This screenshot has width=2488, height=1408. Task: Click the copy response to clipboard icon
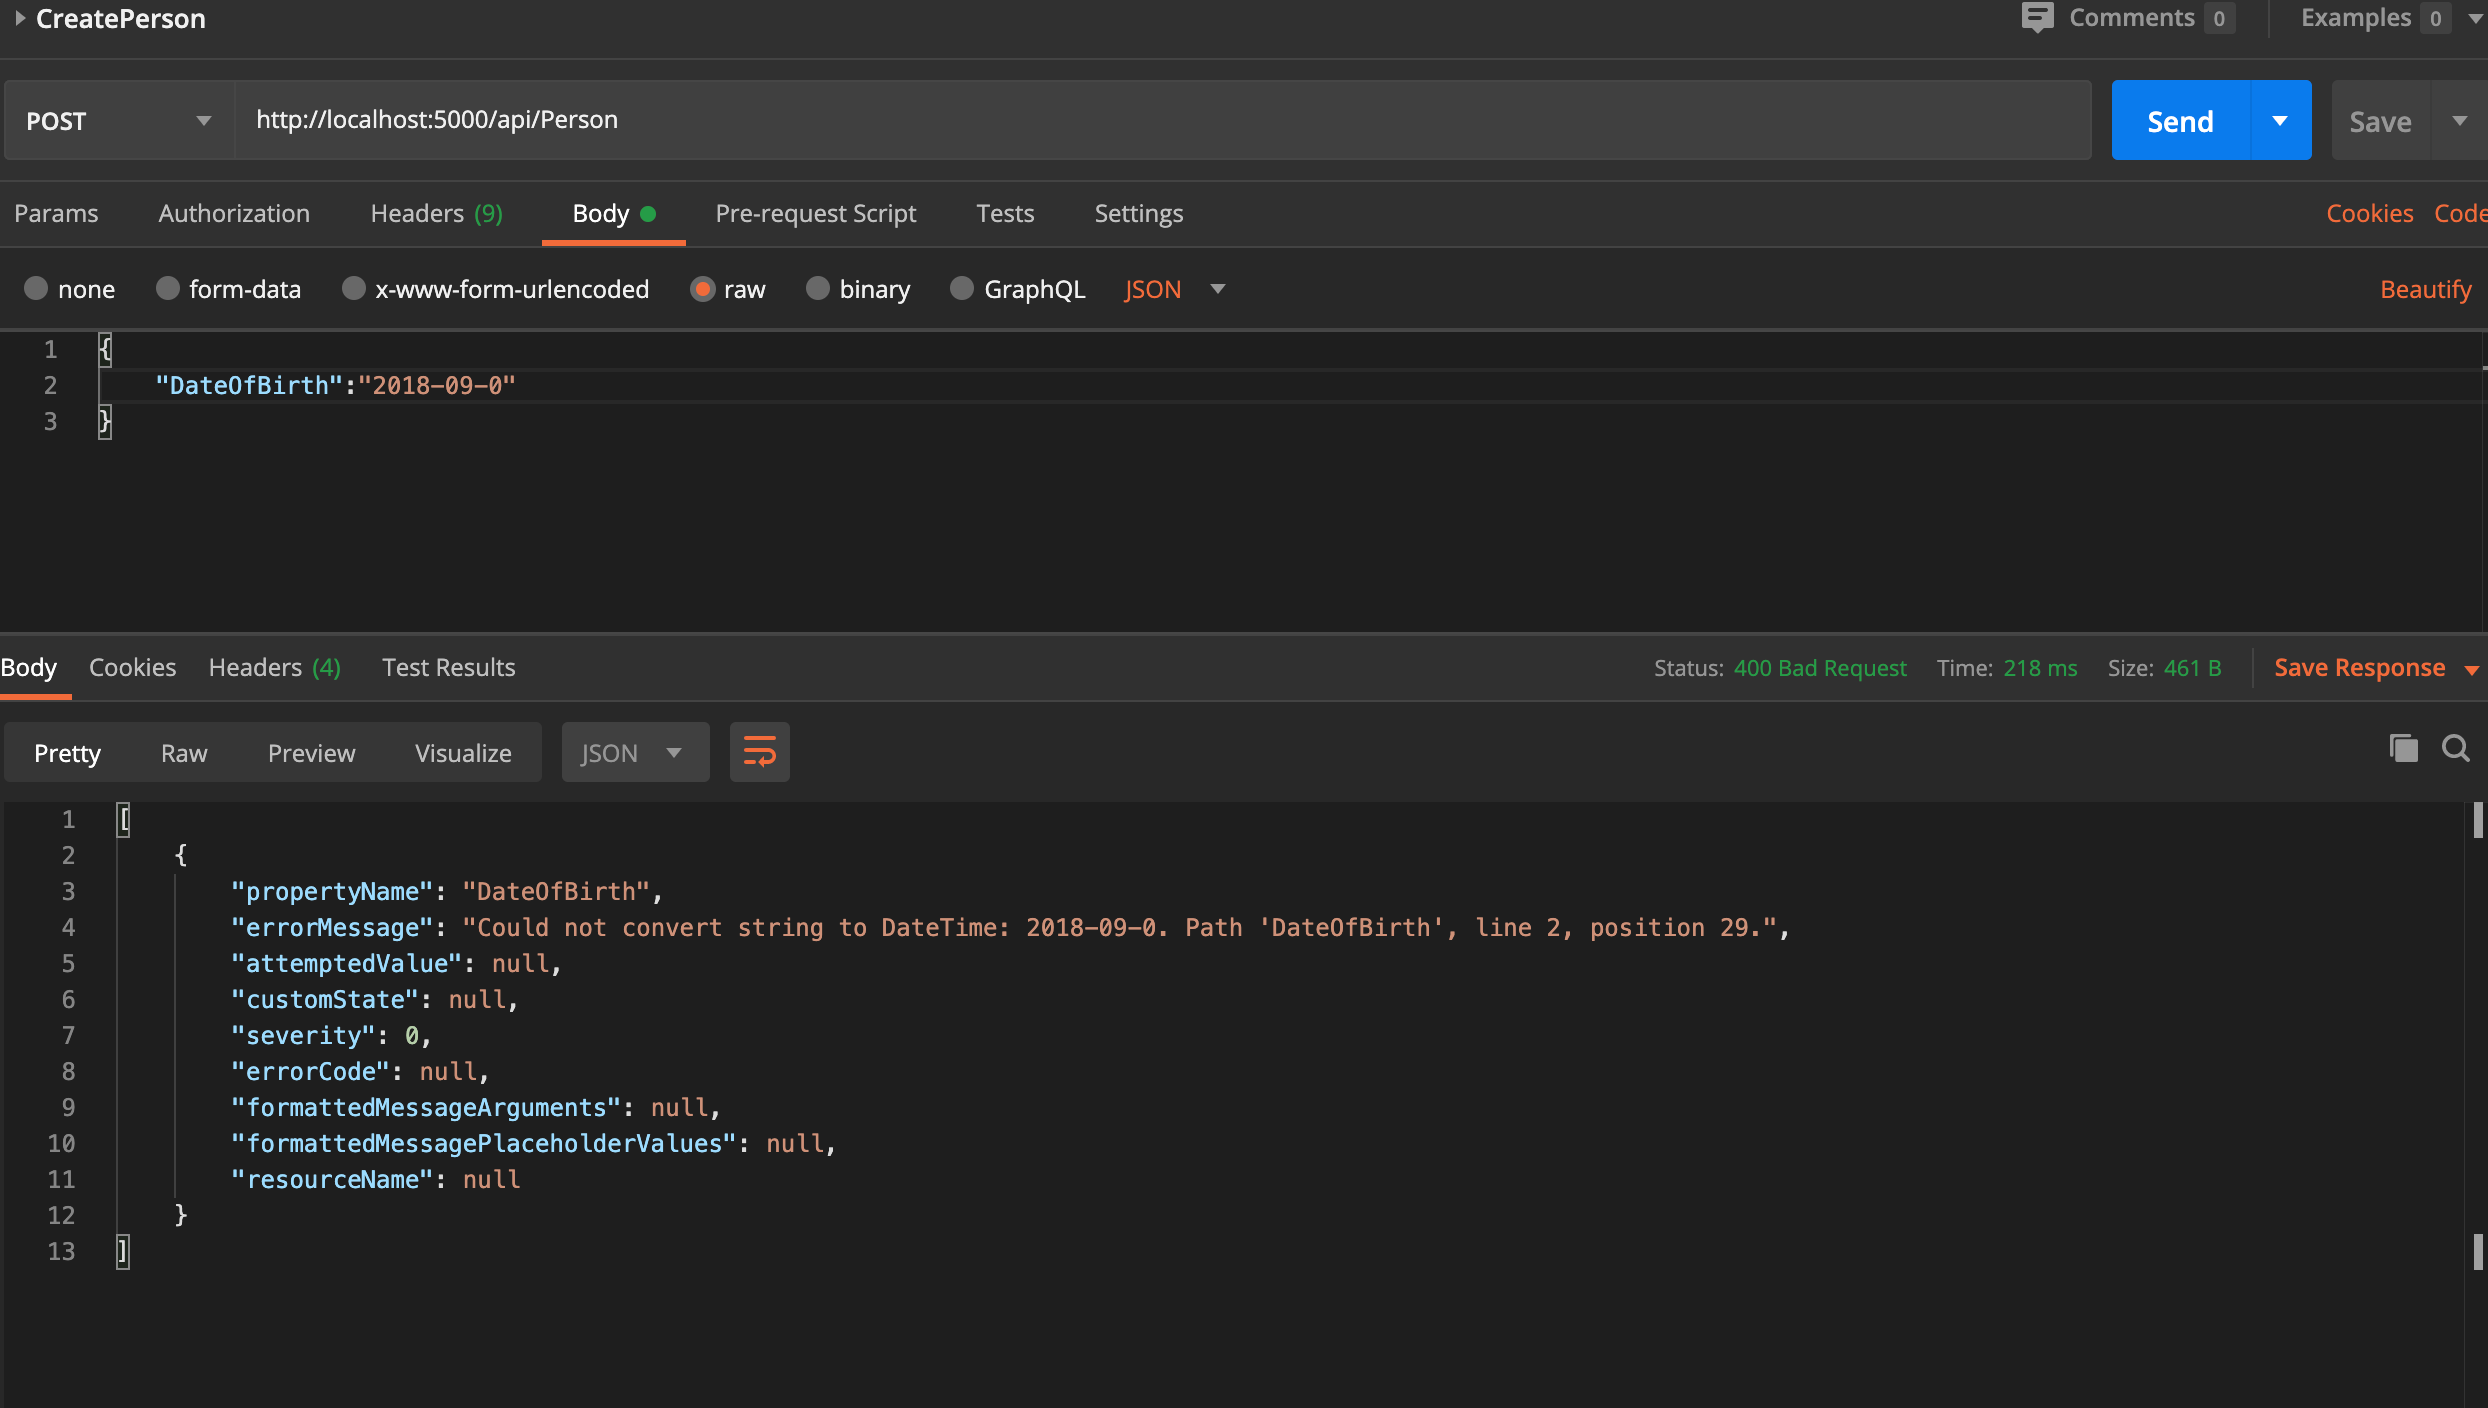[x=2403, y=748]
